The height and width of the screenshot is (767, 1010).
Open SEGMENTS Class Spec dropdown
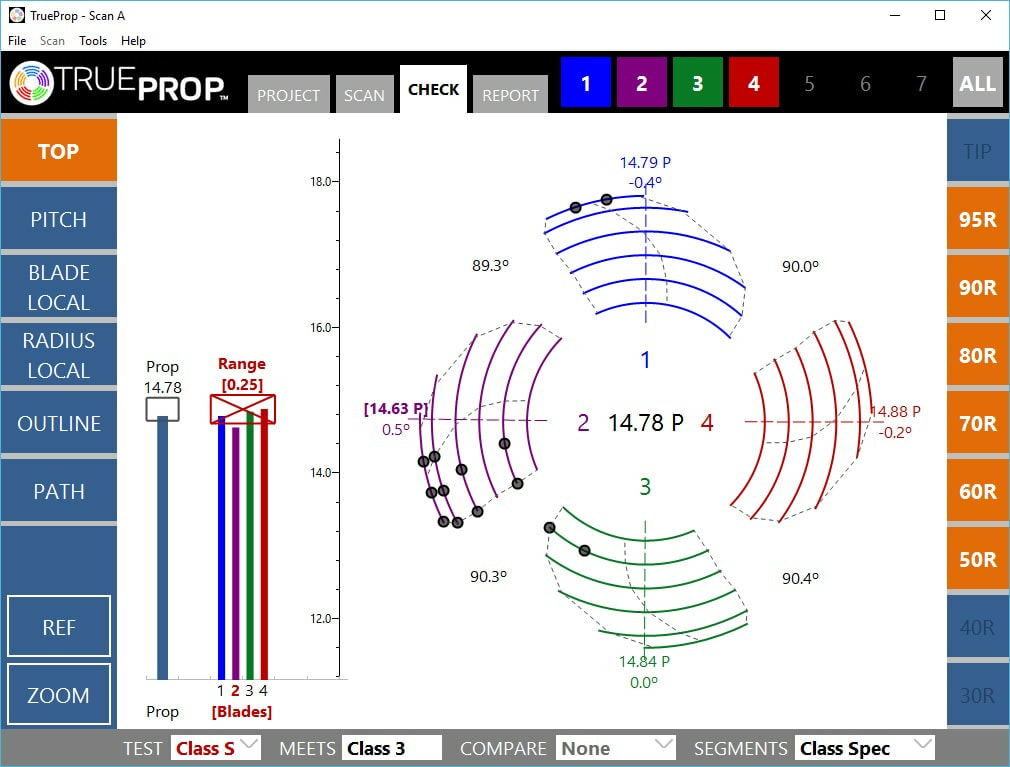(865, 748)
